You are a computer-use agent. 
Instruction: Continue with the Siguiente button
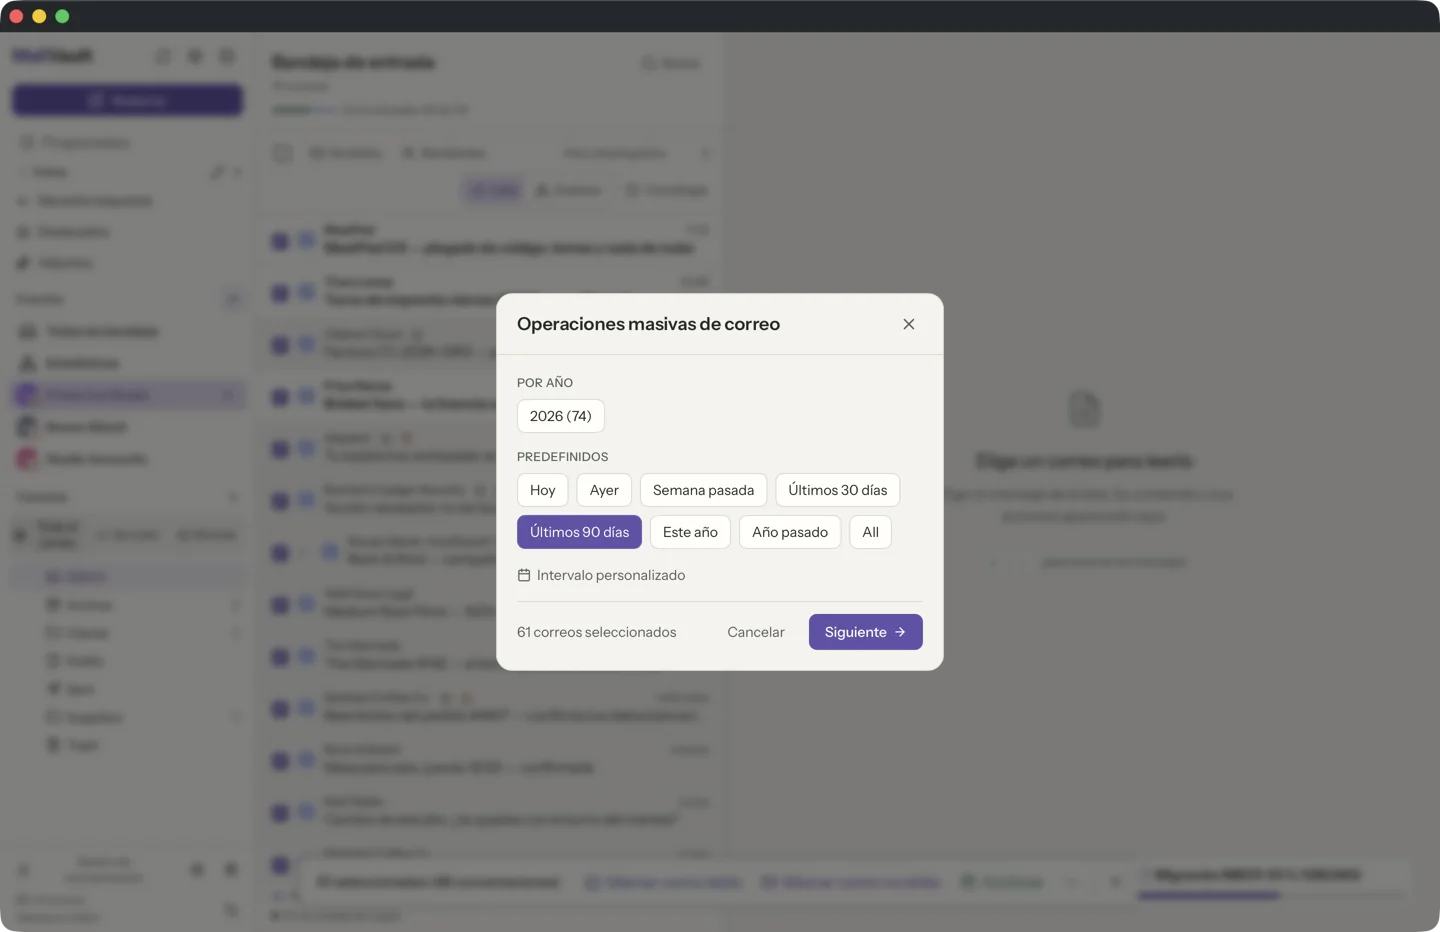coord(866,632)
